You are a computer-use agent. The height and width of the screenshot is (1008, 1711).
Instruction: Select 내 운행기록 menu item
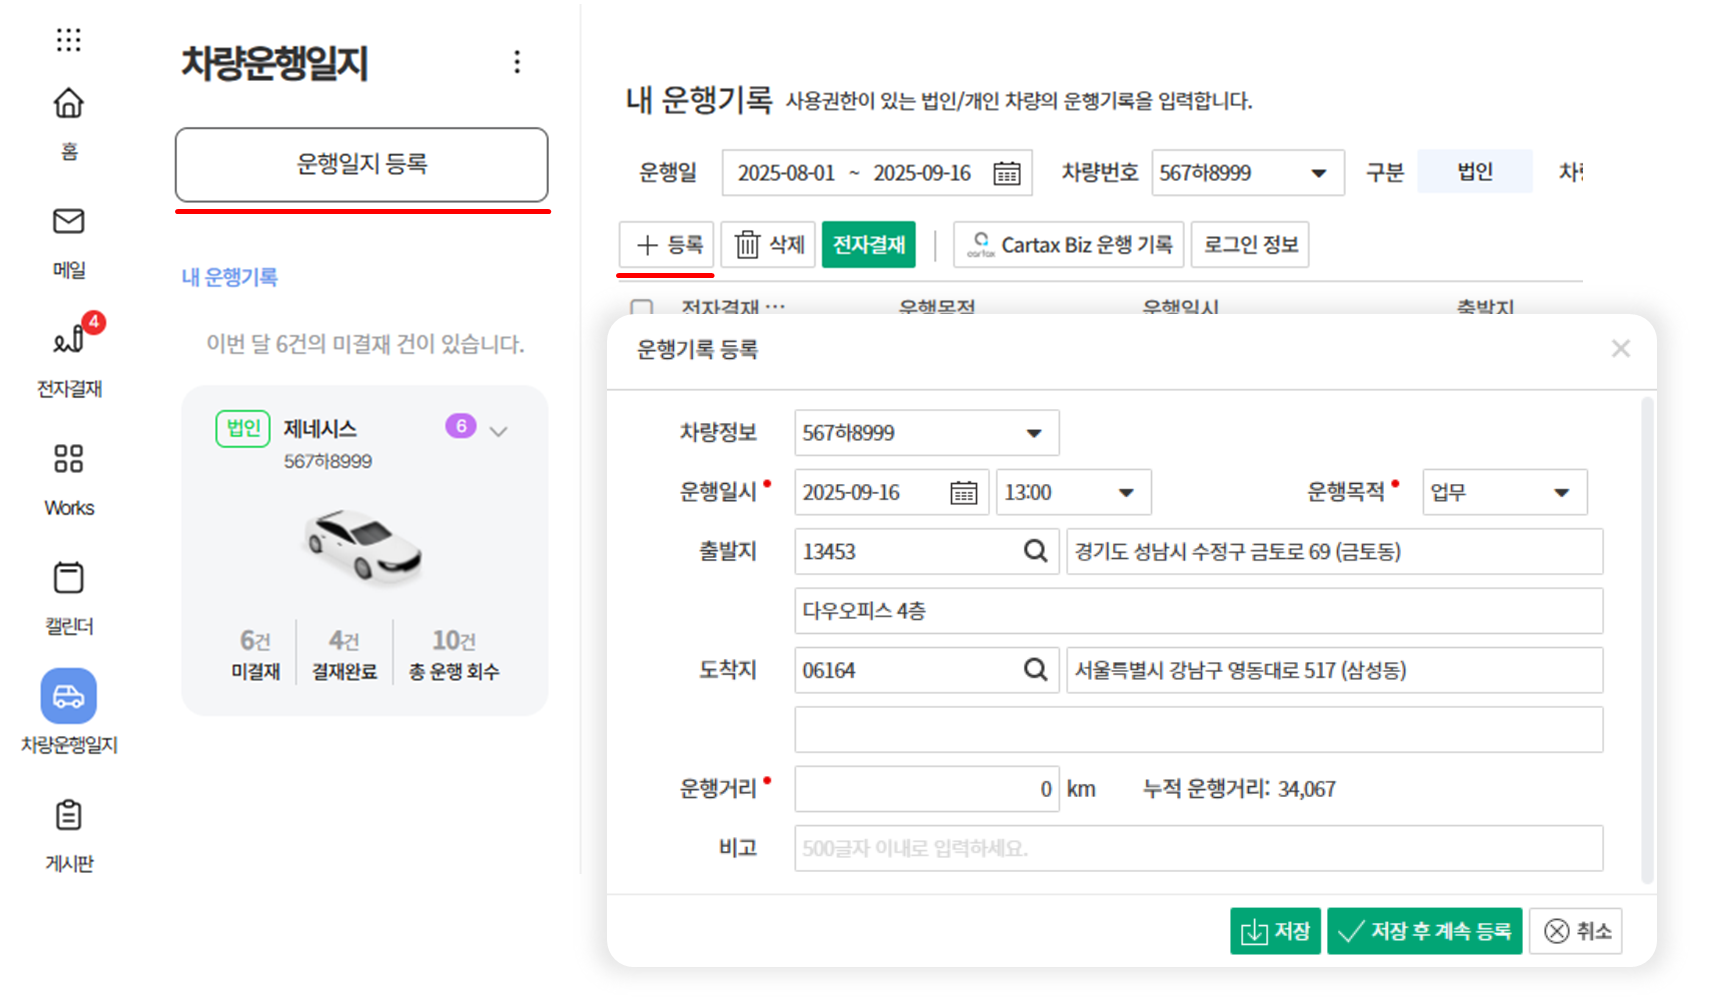229,277
